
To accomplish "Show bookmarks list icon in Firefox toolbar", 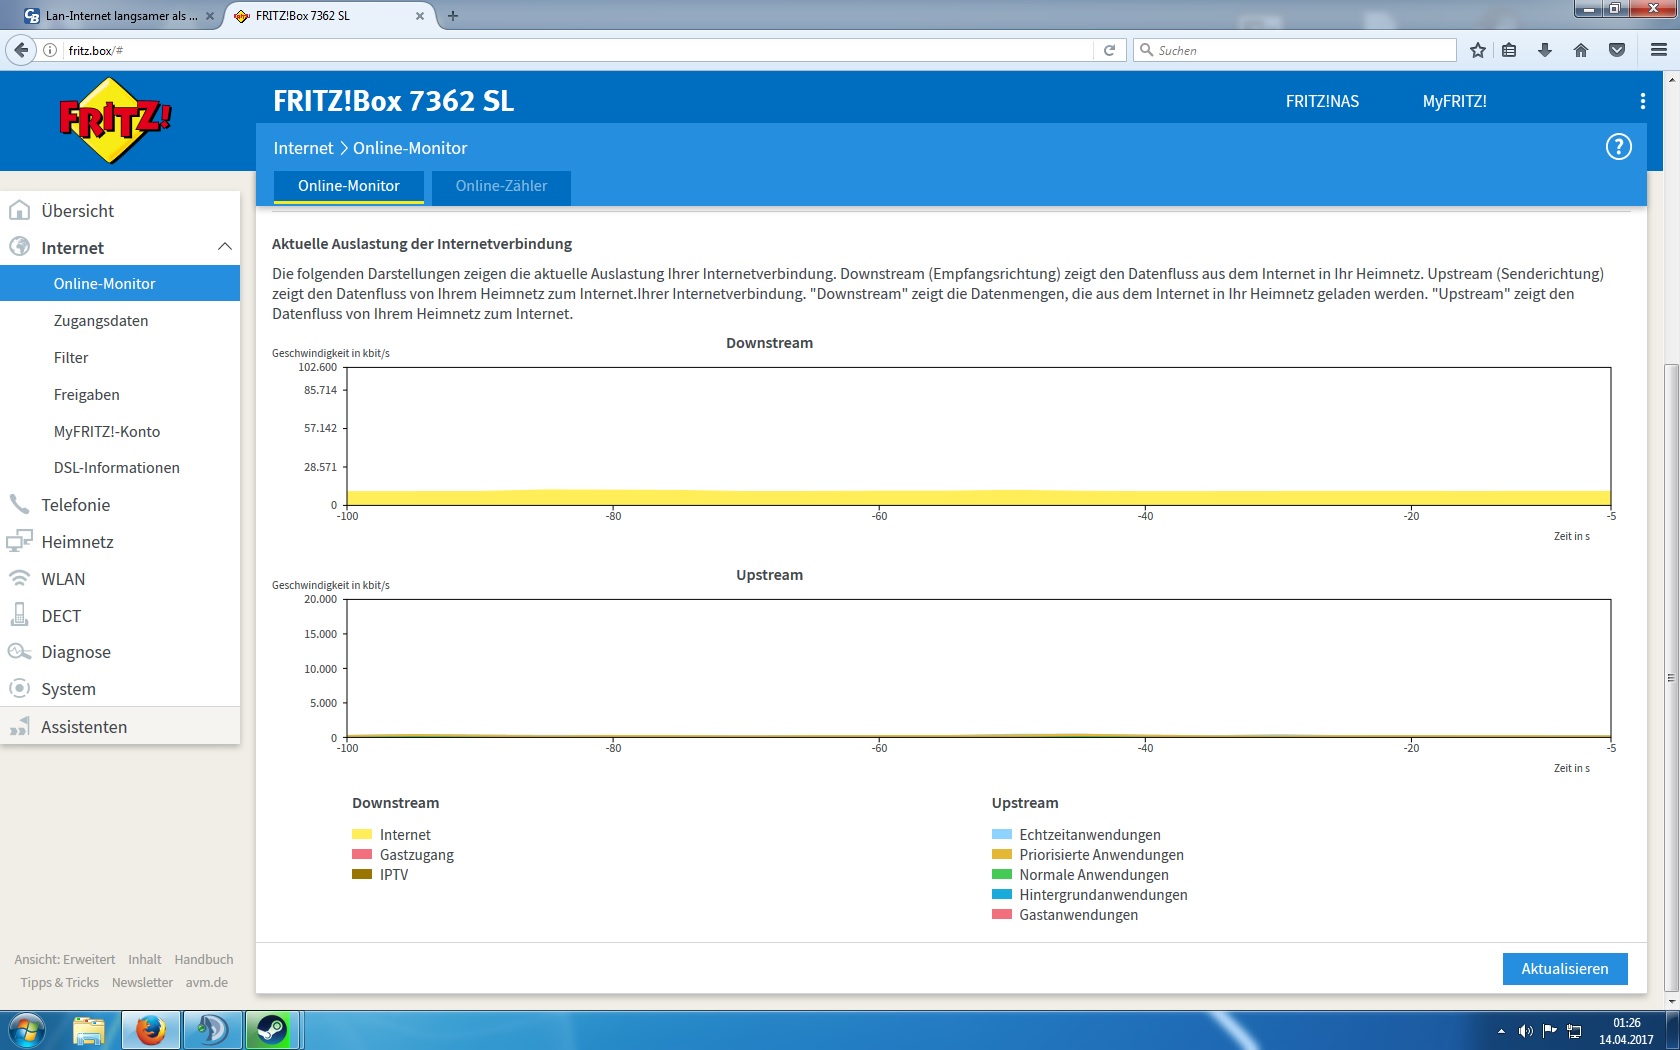I will pyautogui.click(x=1509, y=50).
